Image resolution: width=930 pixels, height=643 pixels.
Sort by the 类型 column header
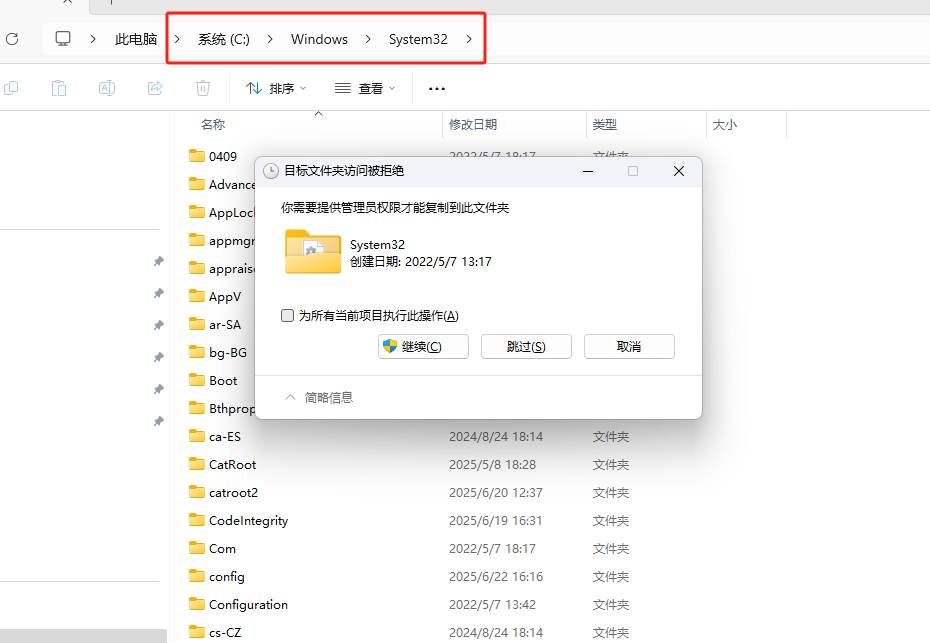[604, 125]
